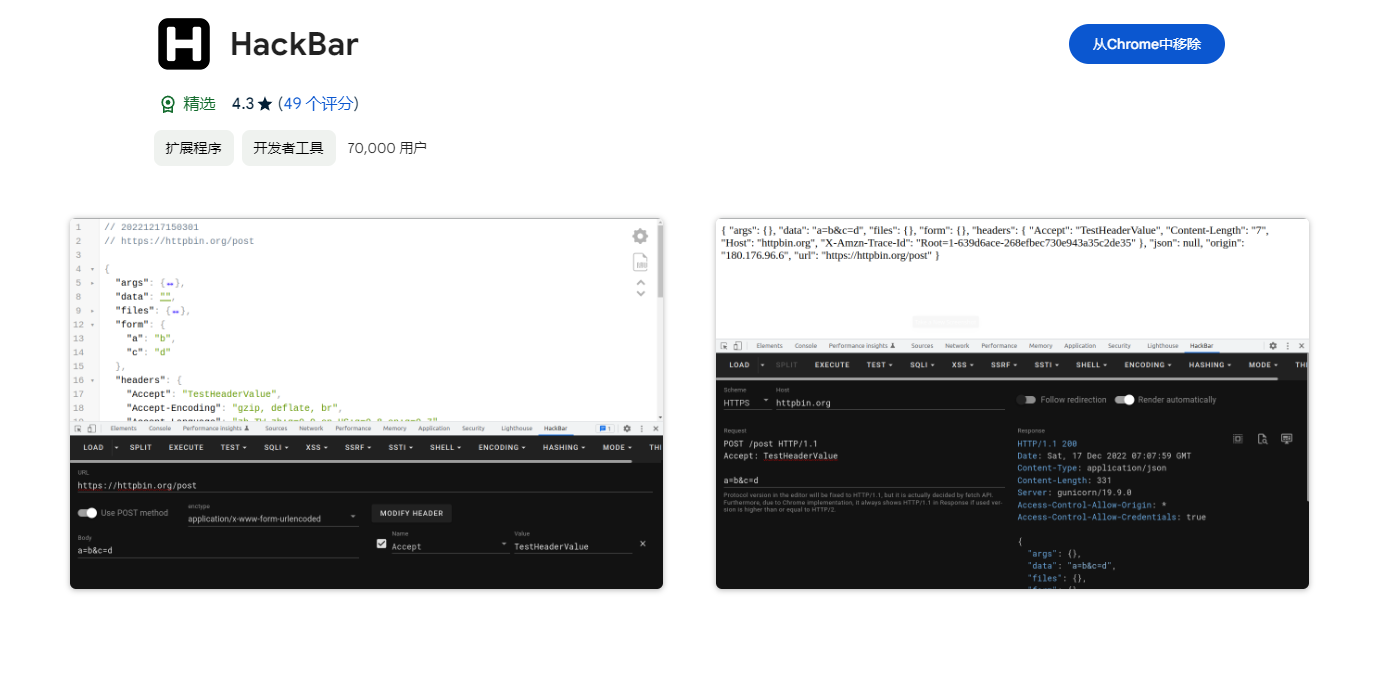
Task: Remove the Accept header with its X icon
Action: pyautogui.click(x=643, y=544)
